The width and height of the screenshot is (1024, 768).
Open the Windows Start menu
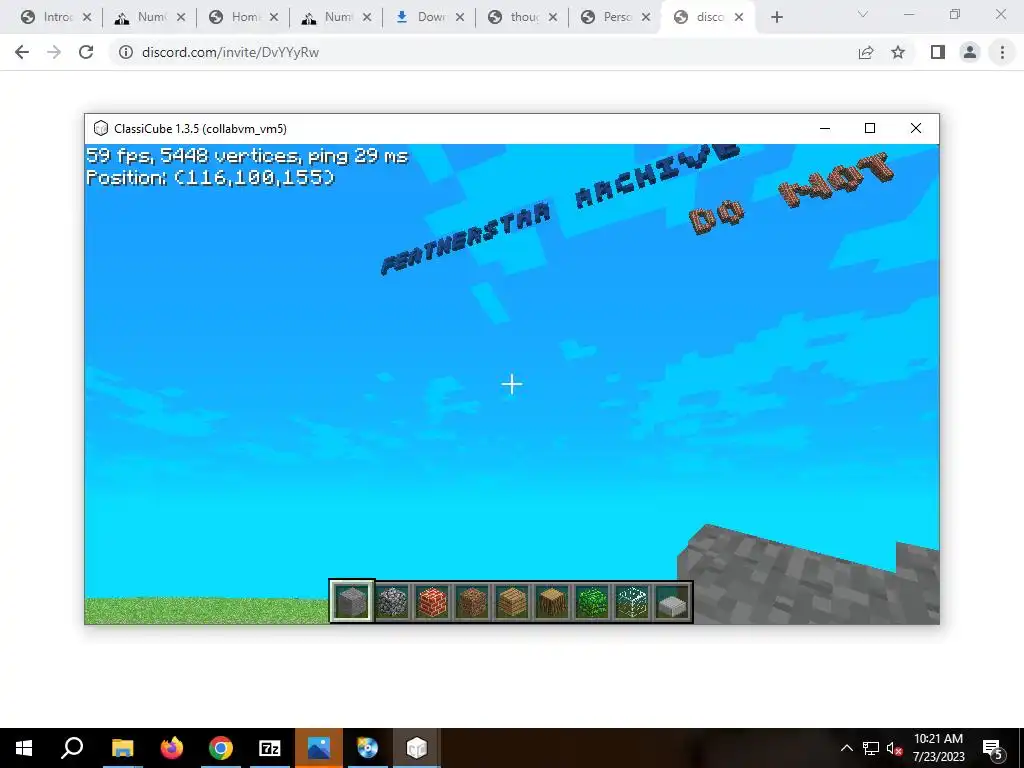(24, 748)
